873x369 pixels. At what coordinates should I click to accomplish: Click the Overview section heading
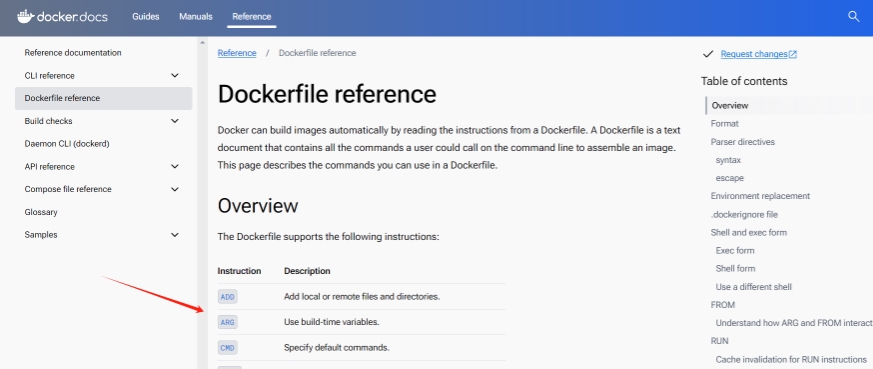(258, 206)
